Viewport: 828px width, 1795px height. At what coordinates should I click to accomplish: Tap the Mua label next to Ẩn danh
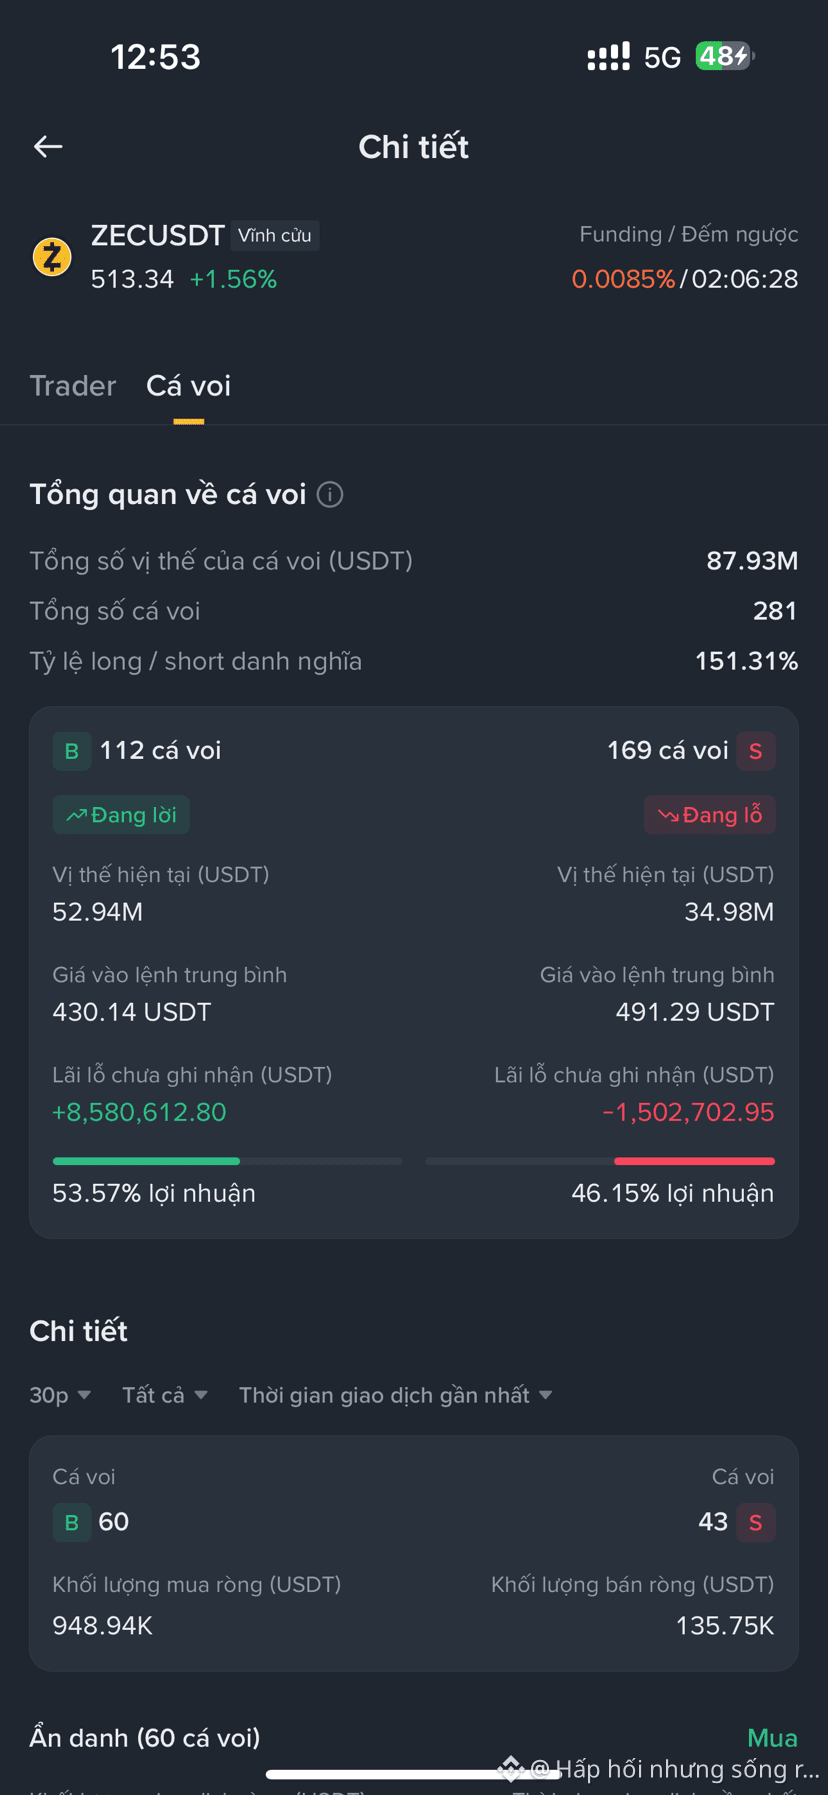[772, 1738]
